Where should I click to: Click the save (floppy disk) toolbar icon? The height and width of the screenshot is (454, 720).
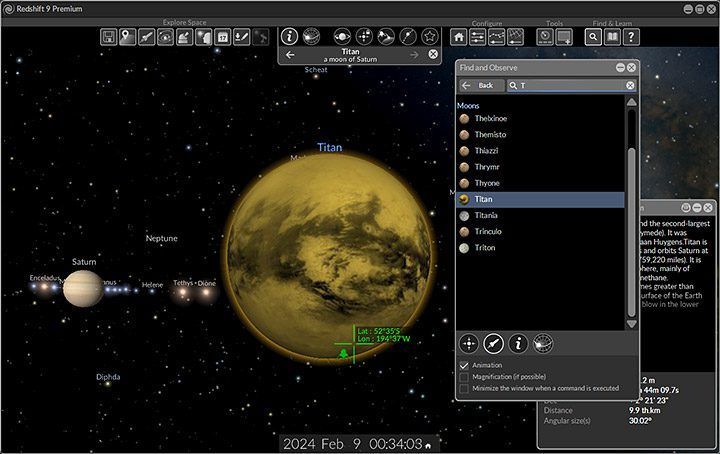click(x=108, y=37)
